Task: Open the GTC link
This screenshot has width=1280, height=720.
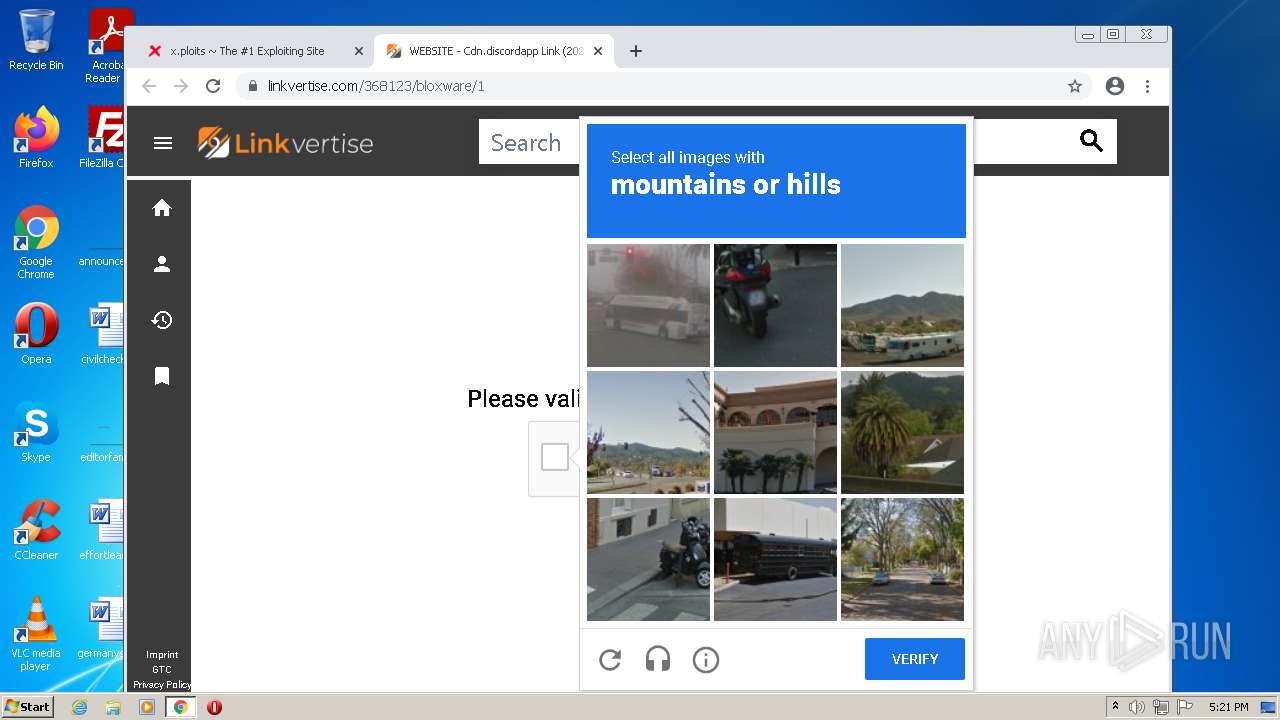Action: pos(162,670)
